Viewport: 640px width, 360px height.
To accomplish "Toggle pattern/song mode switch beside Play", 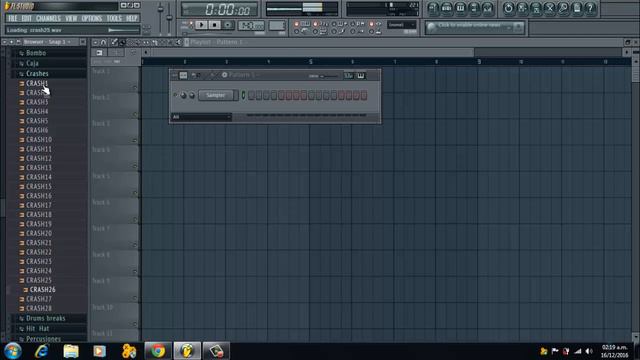I will pos(191,24).
